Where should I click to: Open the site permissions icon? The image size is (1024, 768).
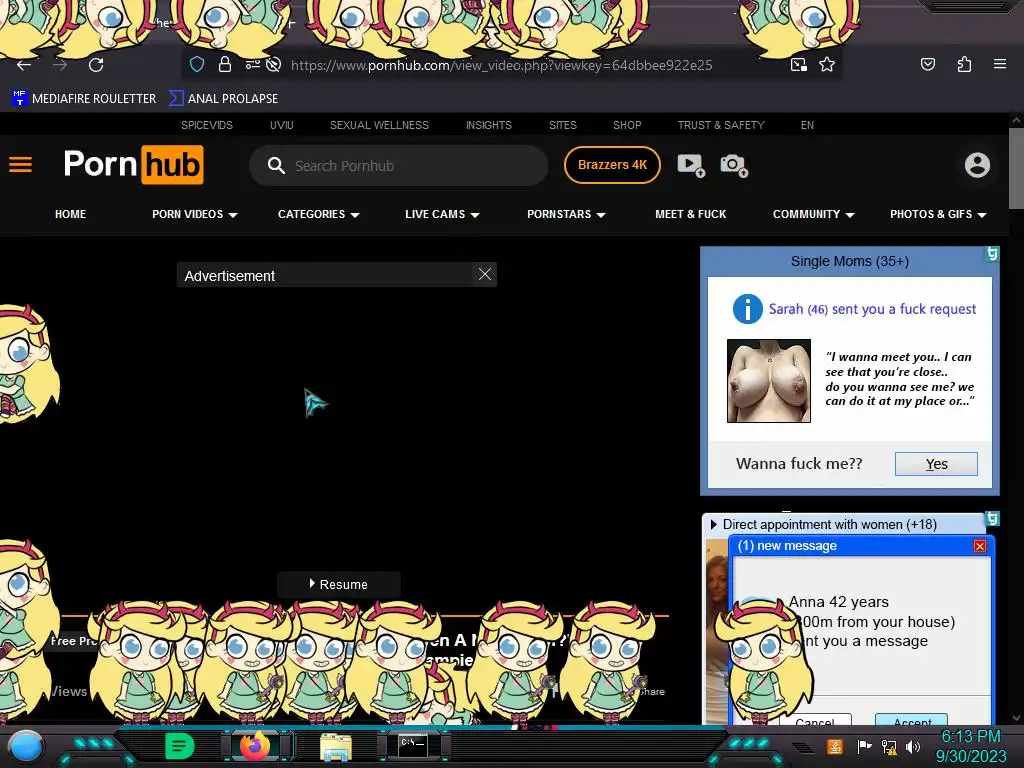point(252,64)
